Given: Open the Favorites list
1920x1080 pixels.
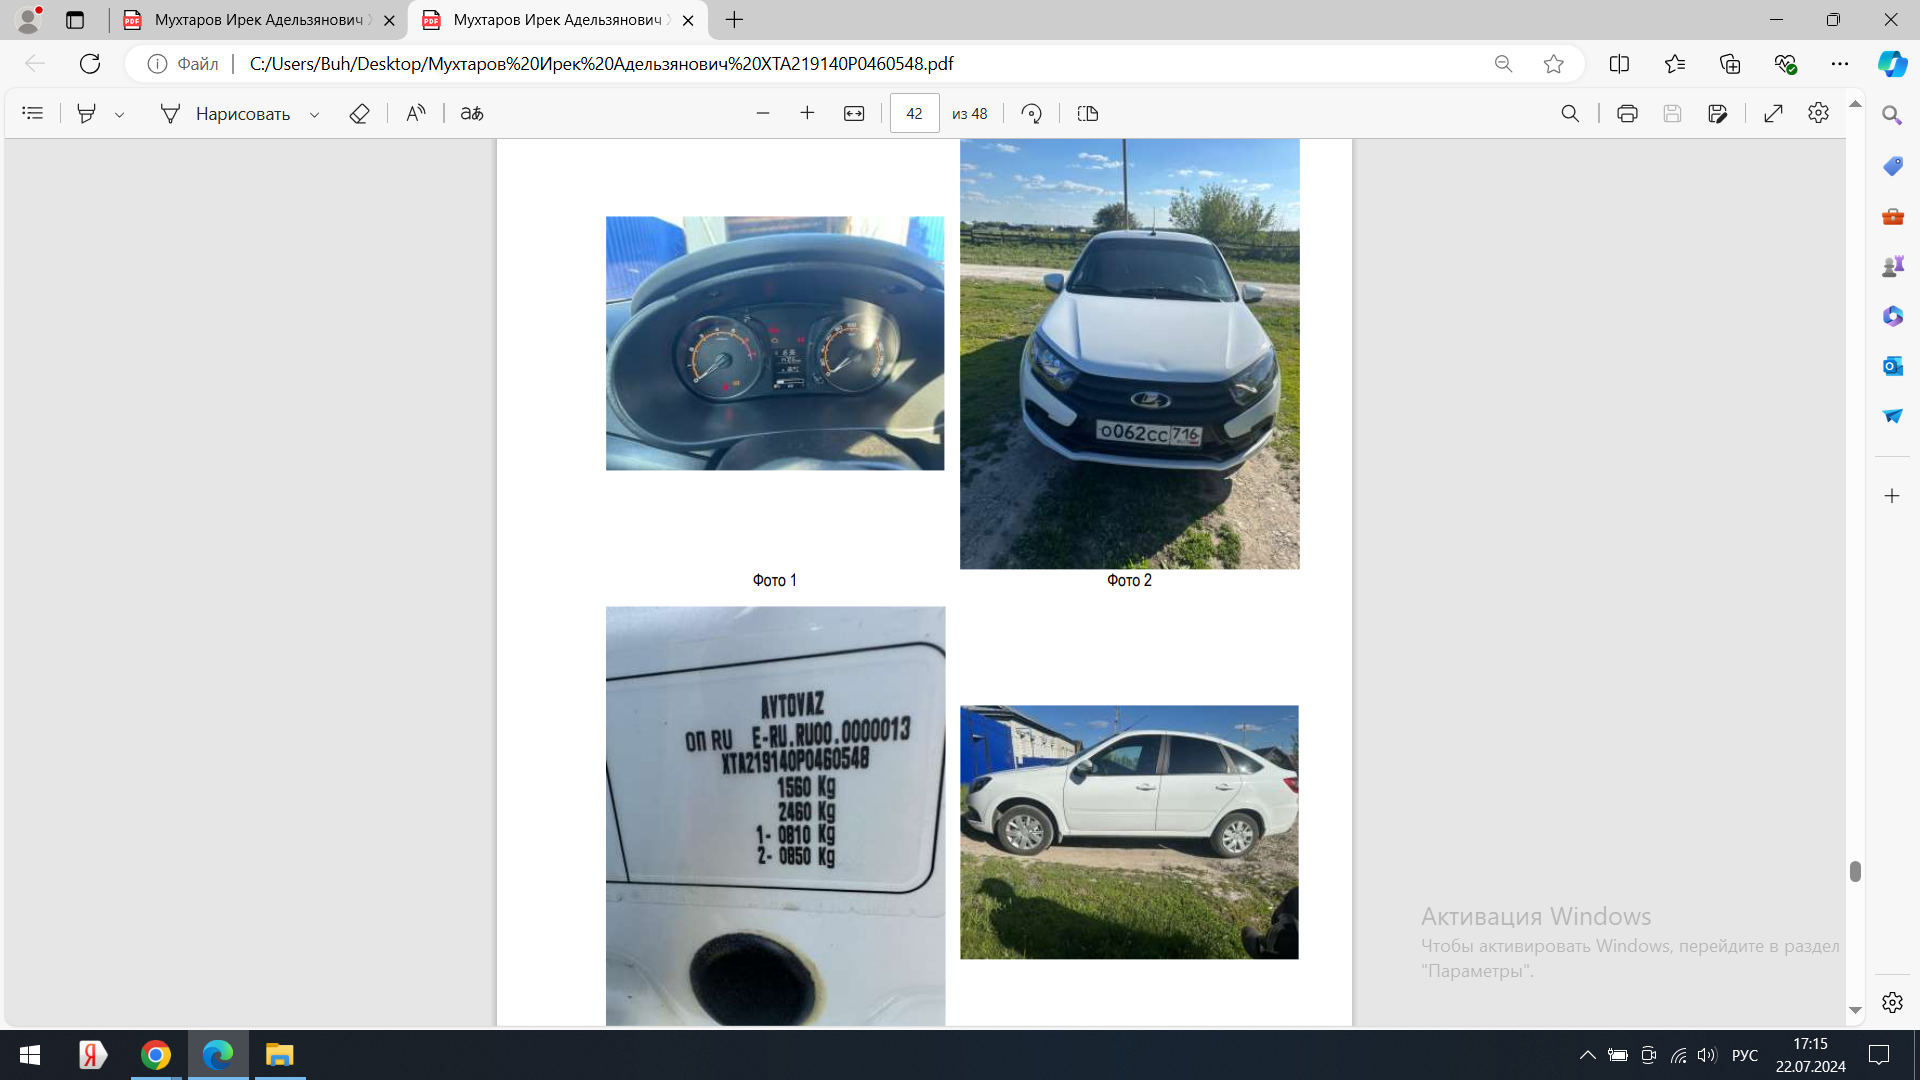Looking at the screenshot, I should 1675,64.
